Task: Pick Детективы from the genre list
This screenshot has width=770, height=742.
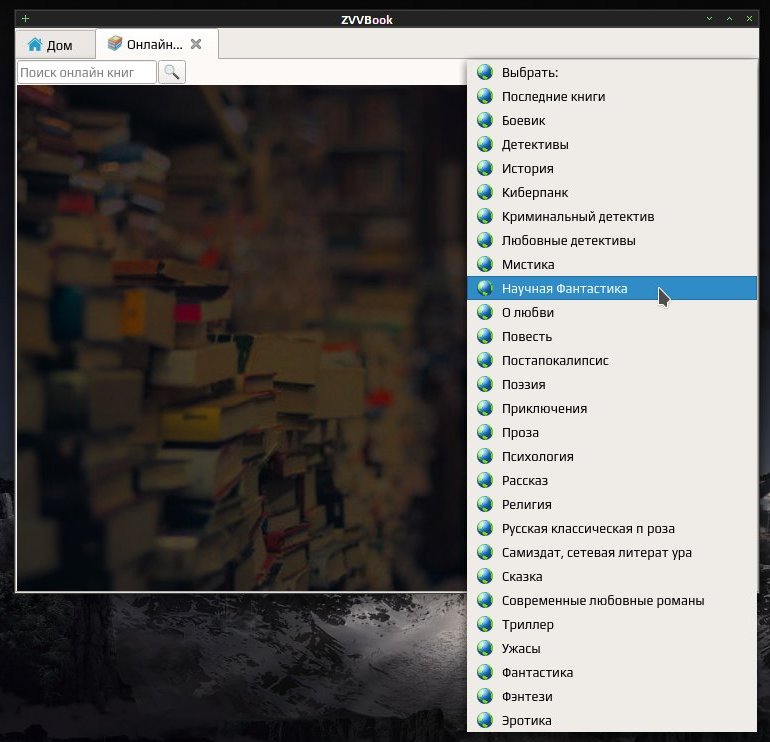Action: (x=612, y=144)
